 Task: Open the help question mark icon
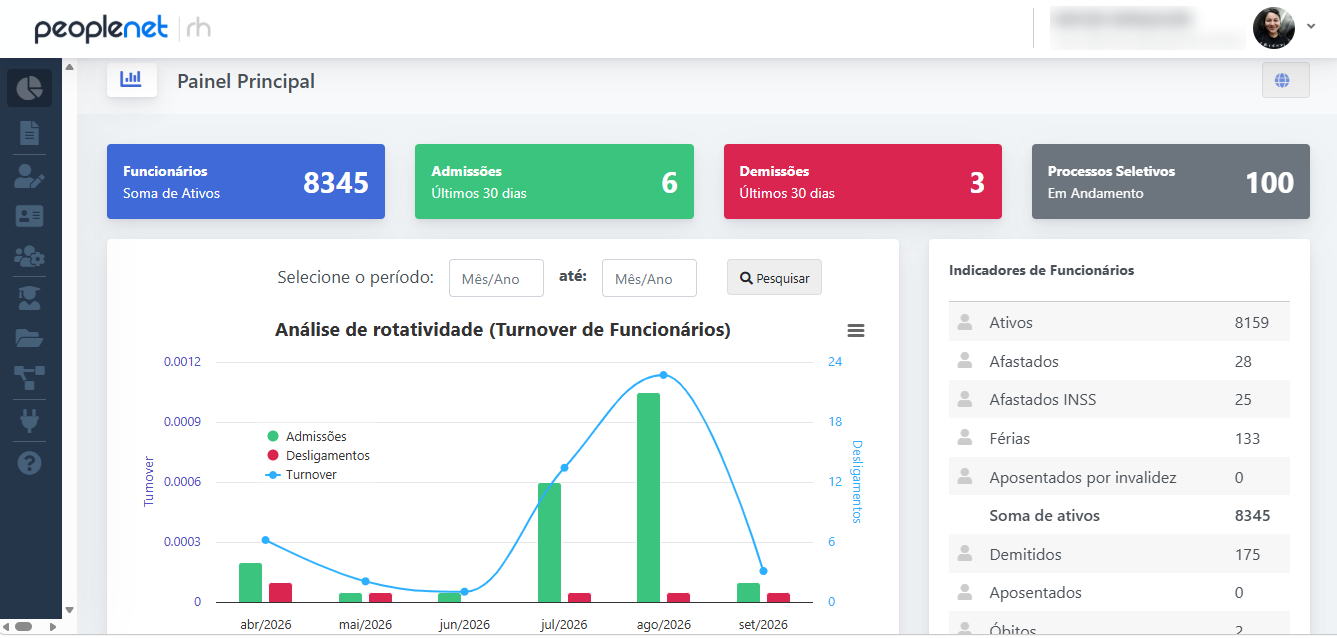tap(30, 463)
